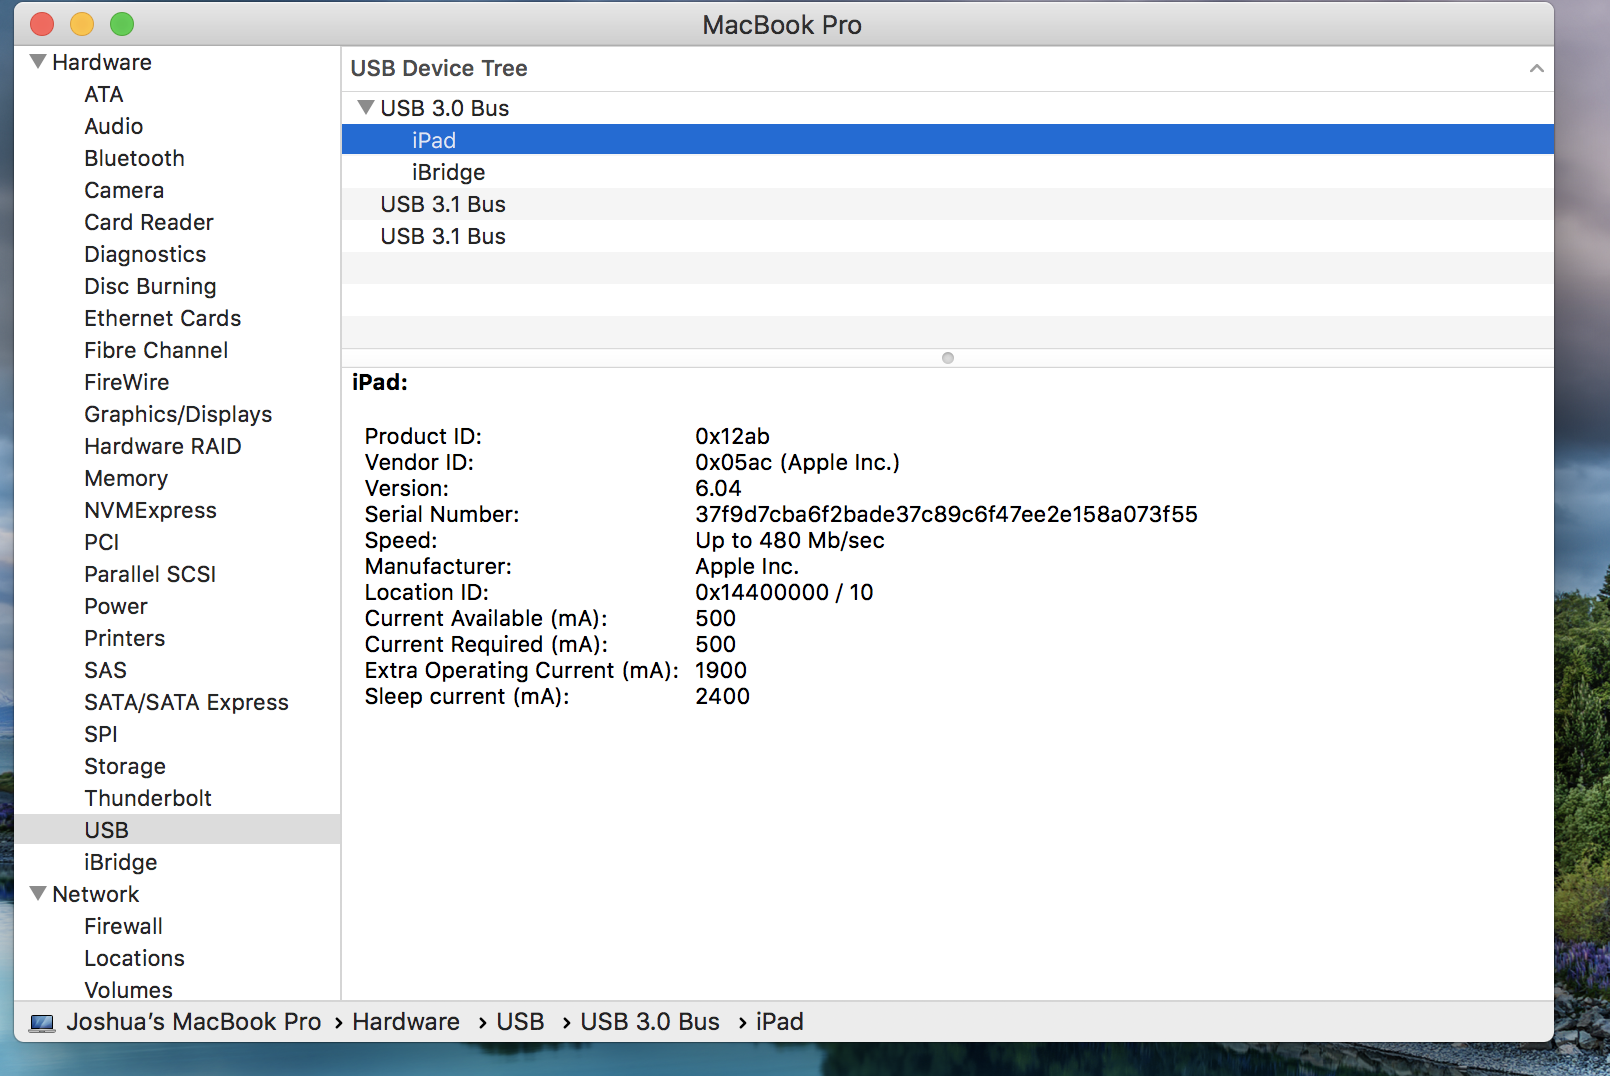
Task: Open the Firewall network section
Action: (123, 926)
